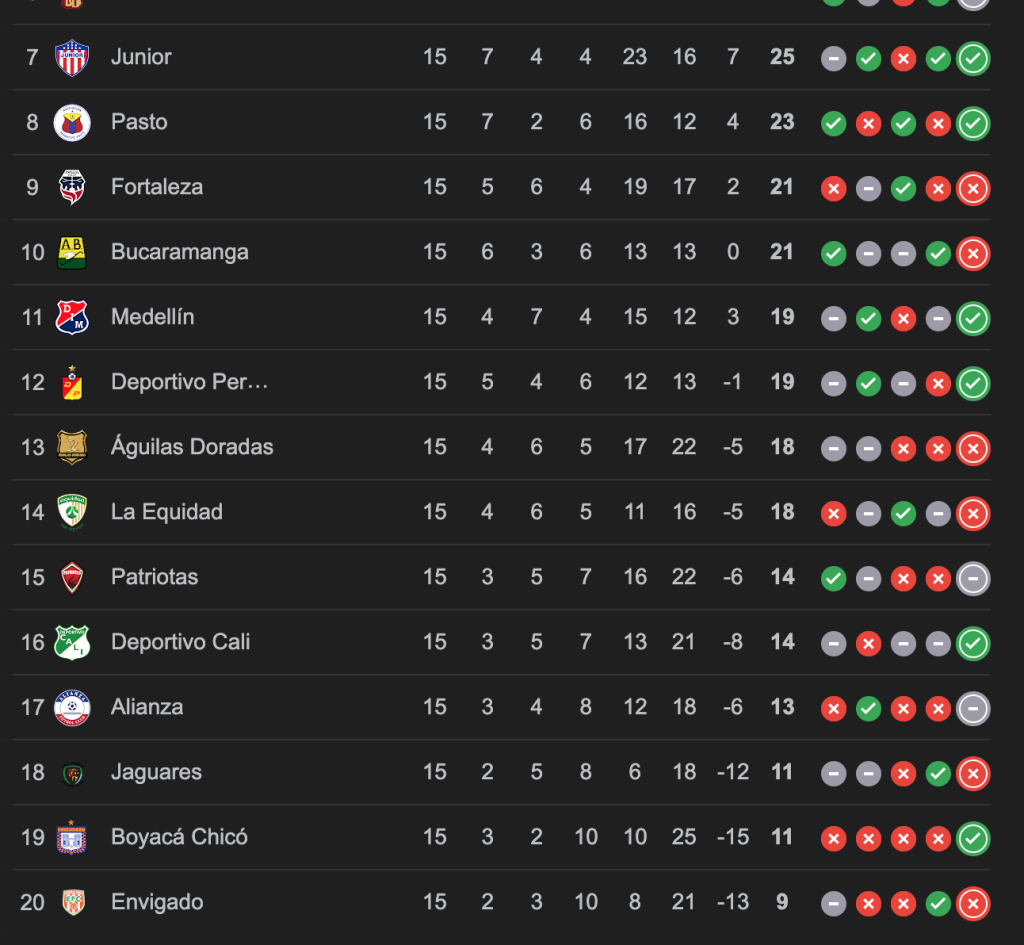Viewport: 1024px width, 945px height.
Task: Click Fortaleza's latest loss result icon
Action: point(973,188)
